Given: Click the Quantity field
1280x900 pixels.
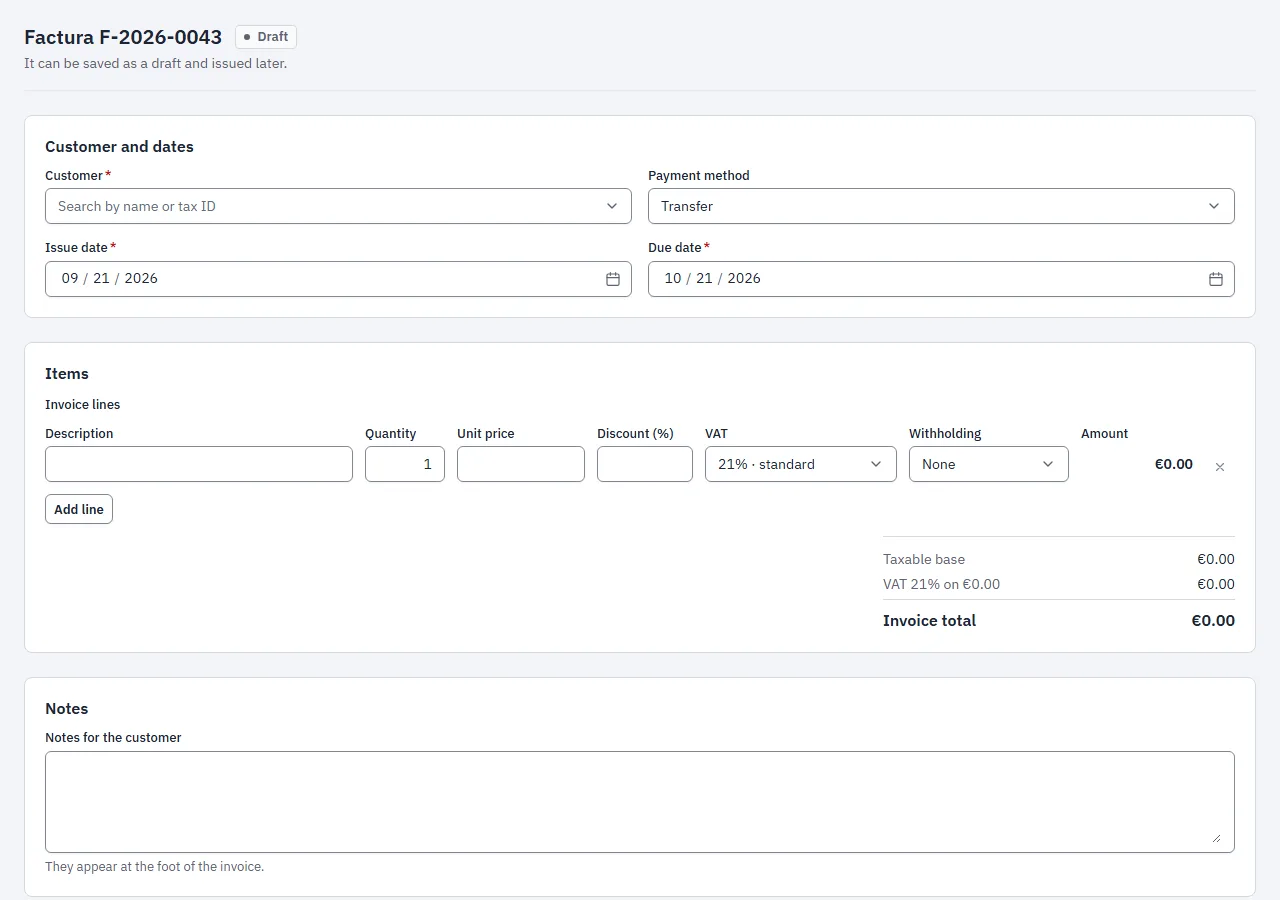Looking at the screenshot, I should [405, 464].
